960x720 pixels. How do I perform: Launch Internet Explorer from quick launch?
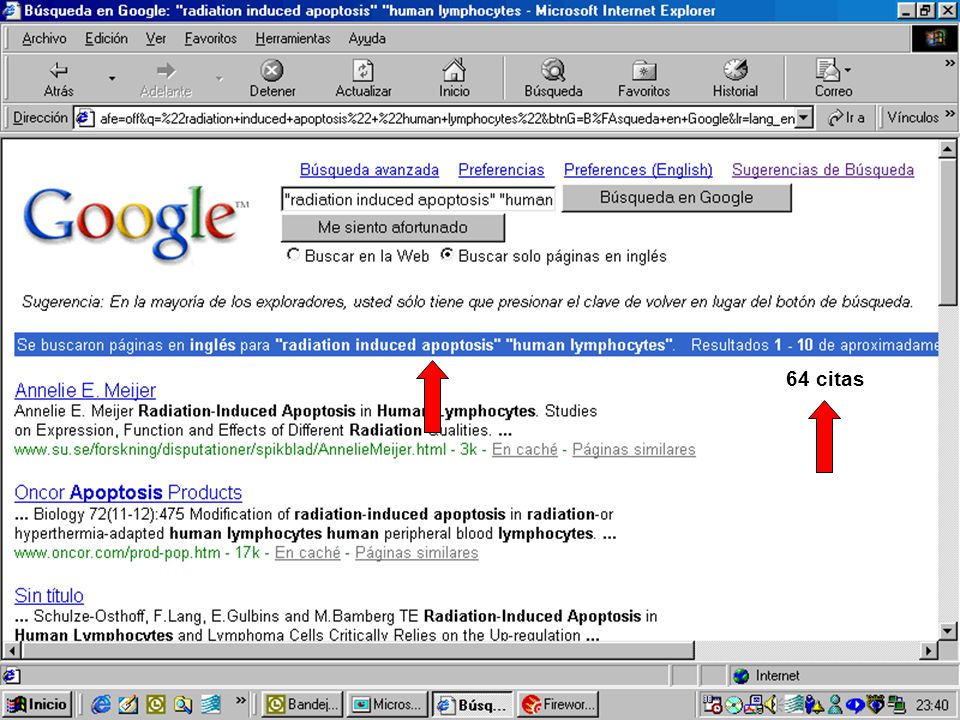(101, 705)
